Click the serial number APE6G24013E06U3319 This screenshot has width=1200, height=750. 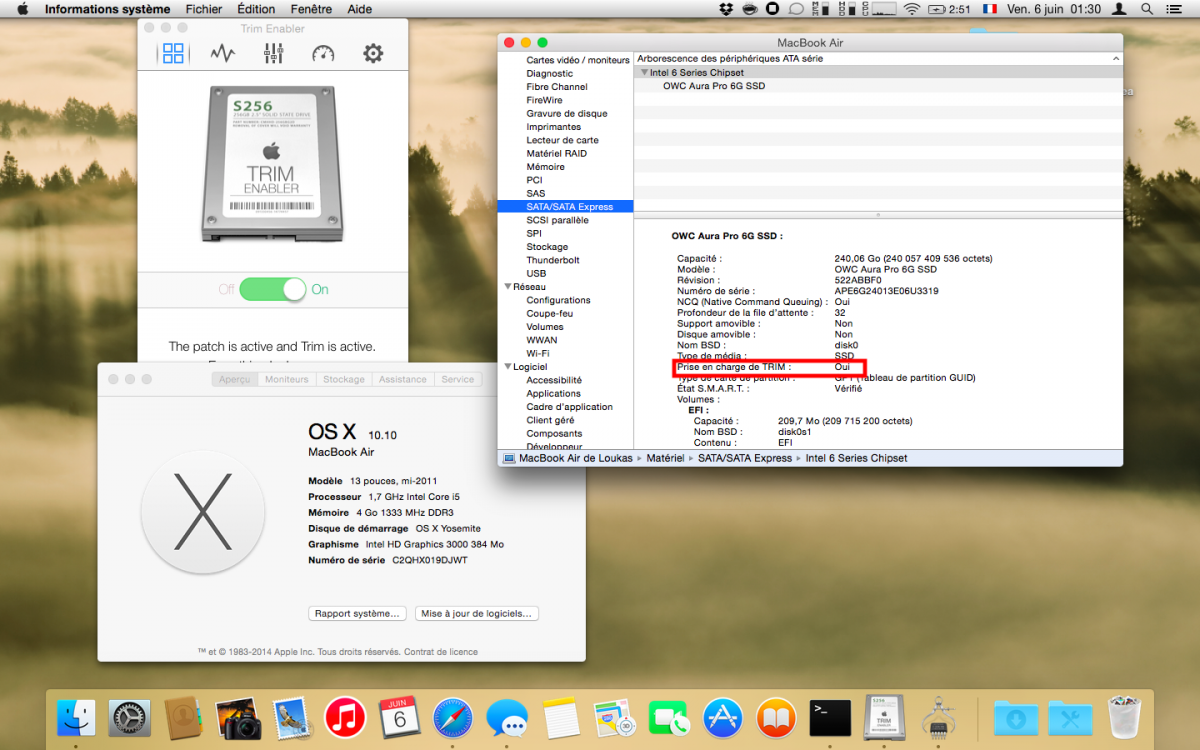pyautogui.click(x=886, y=291)
